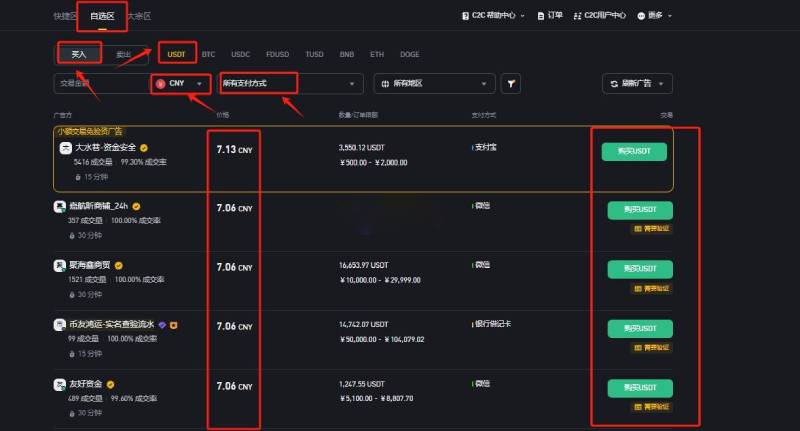Open the filter funnel icon
800x431 pixels.
[x=511, y=84]
